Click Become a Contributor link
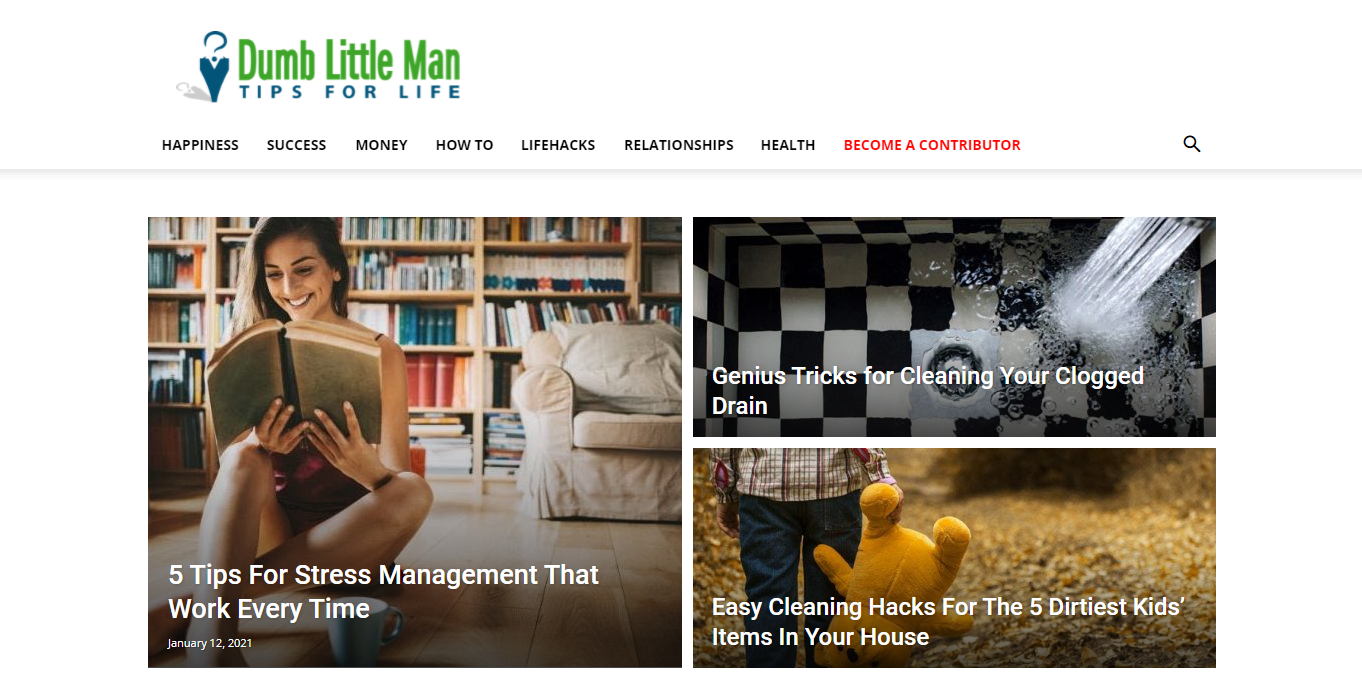 tap(932, 145)
